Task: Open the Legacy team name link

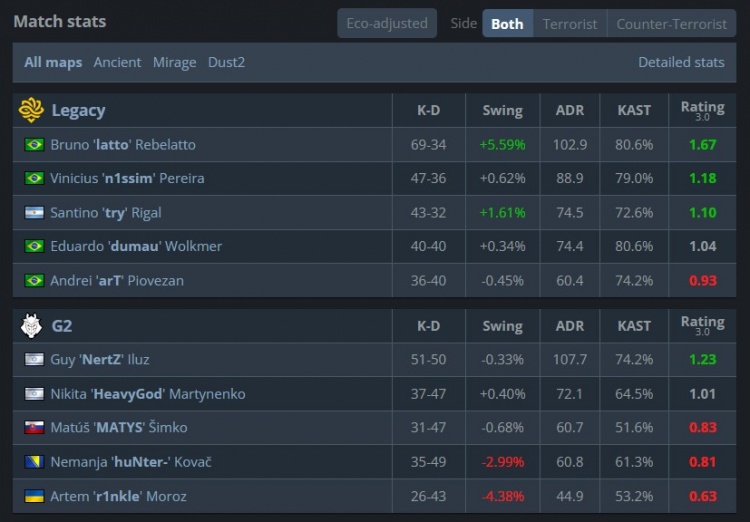Action: click(x=78, y=111)
